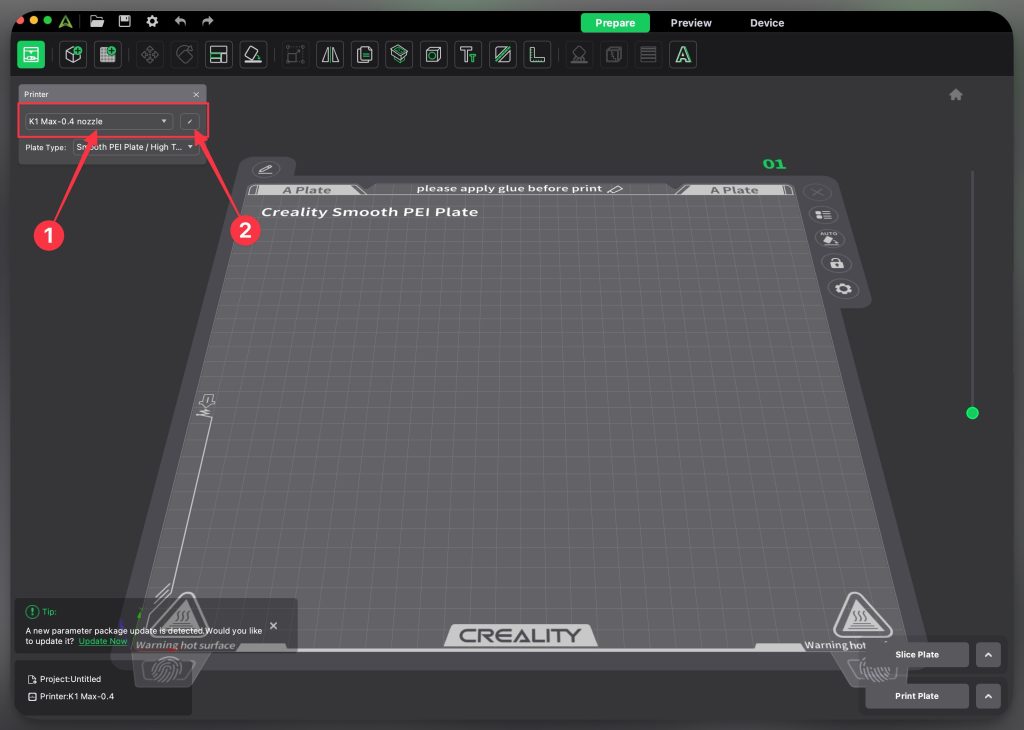Select the Text tool in toolbar
The width and height of the screenshot is (1024, 730).
pos(468,55)
